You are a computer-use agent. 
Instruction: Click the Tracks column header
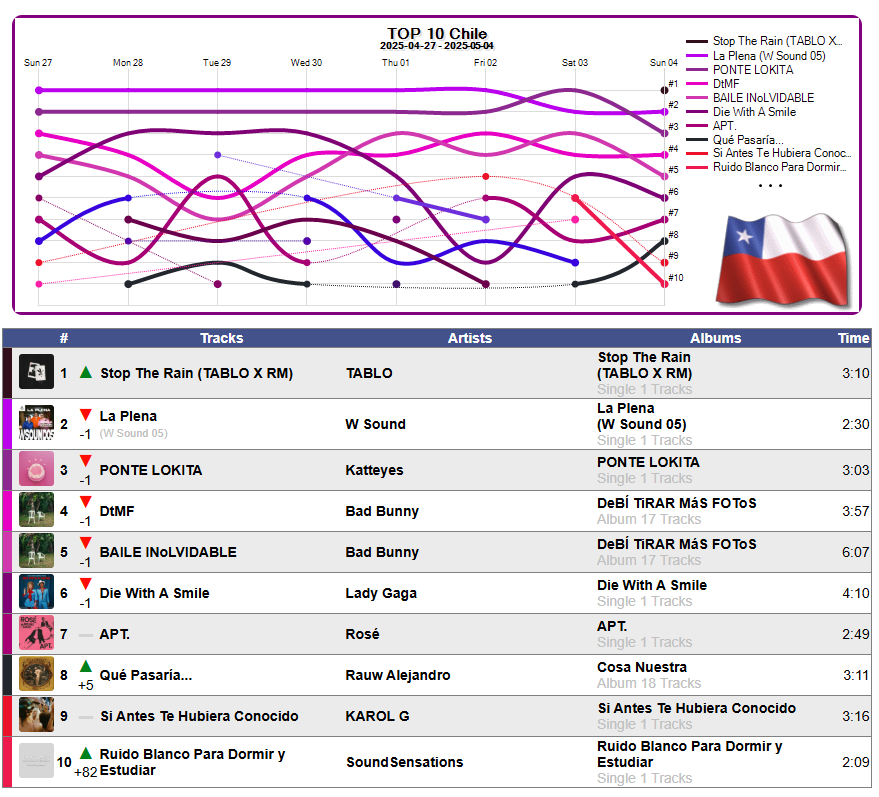point(222,338)
